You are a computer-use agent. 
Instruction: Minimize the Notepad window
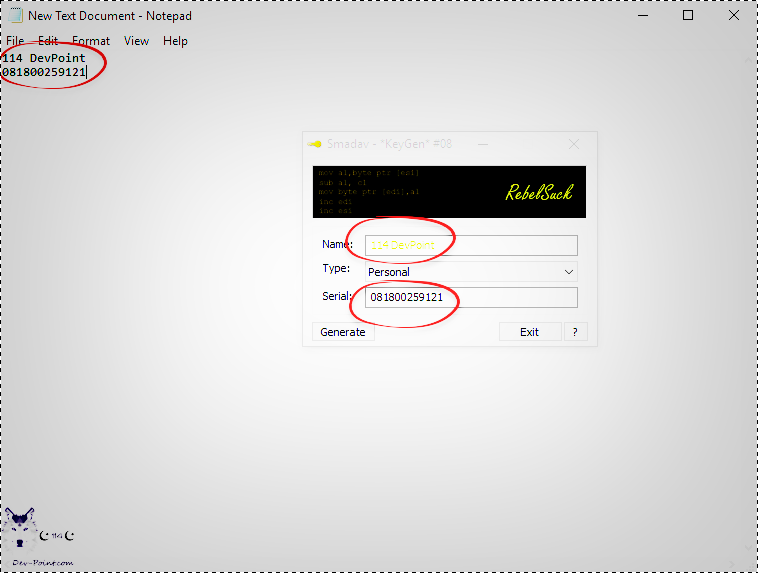pyautogui.click(x=642, y=16)
